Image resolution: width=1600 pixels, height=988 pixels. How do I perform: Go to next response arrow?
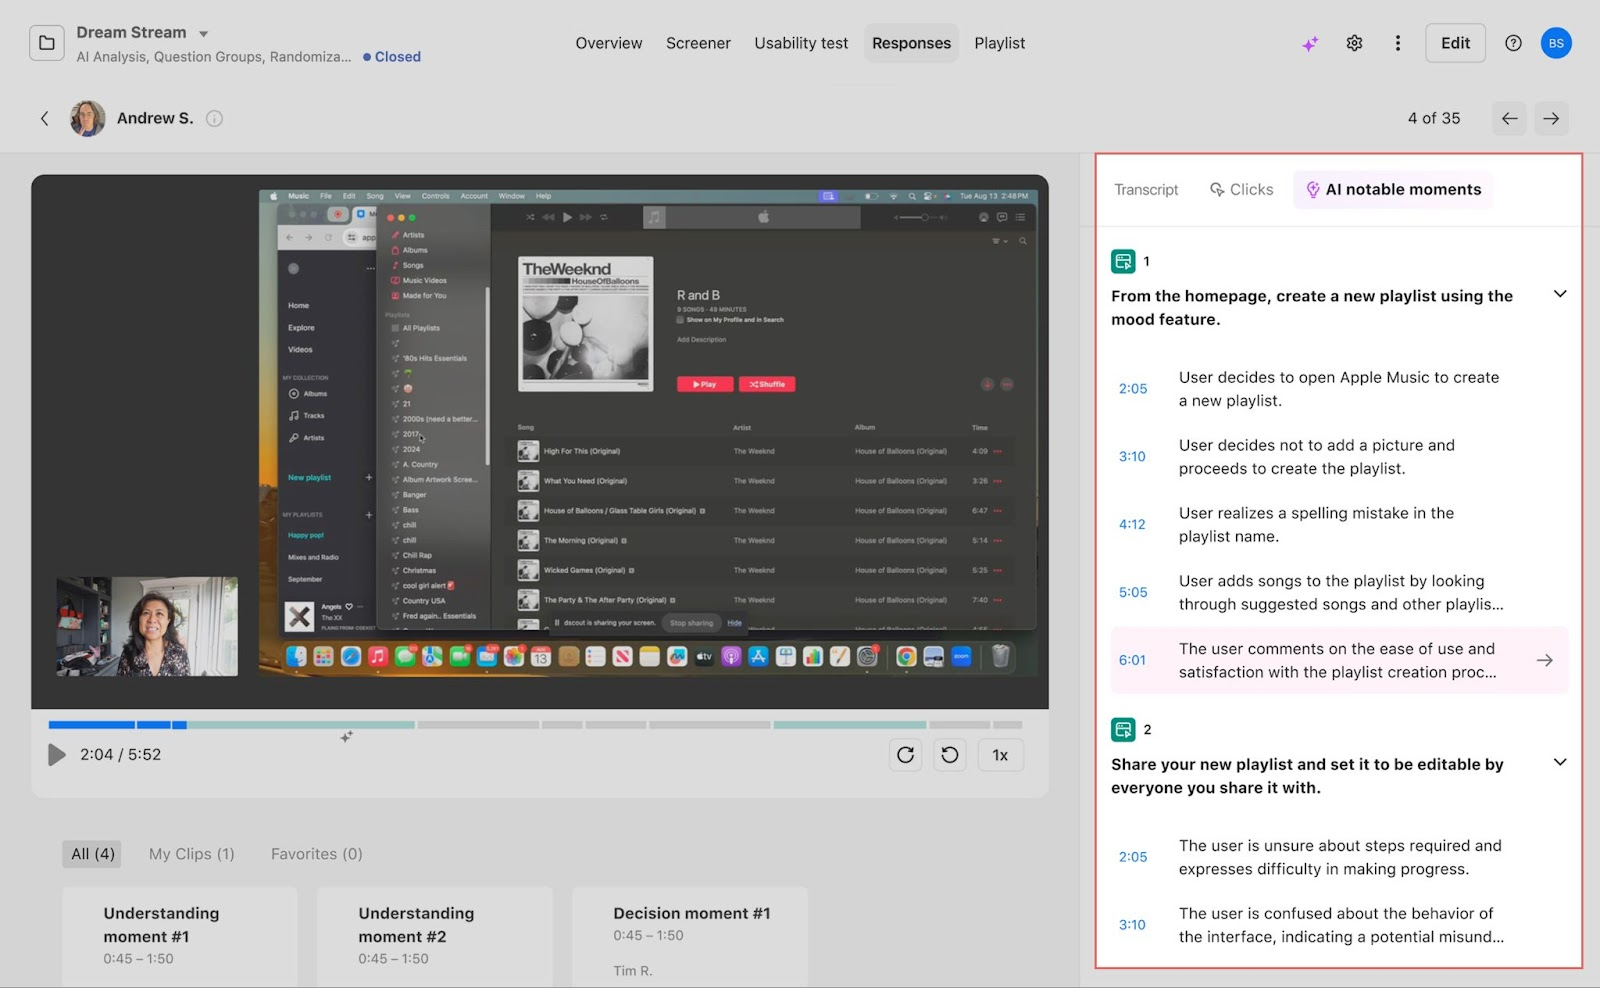[x=1551, y=118]
